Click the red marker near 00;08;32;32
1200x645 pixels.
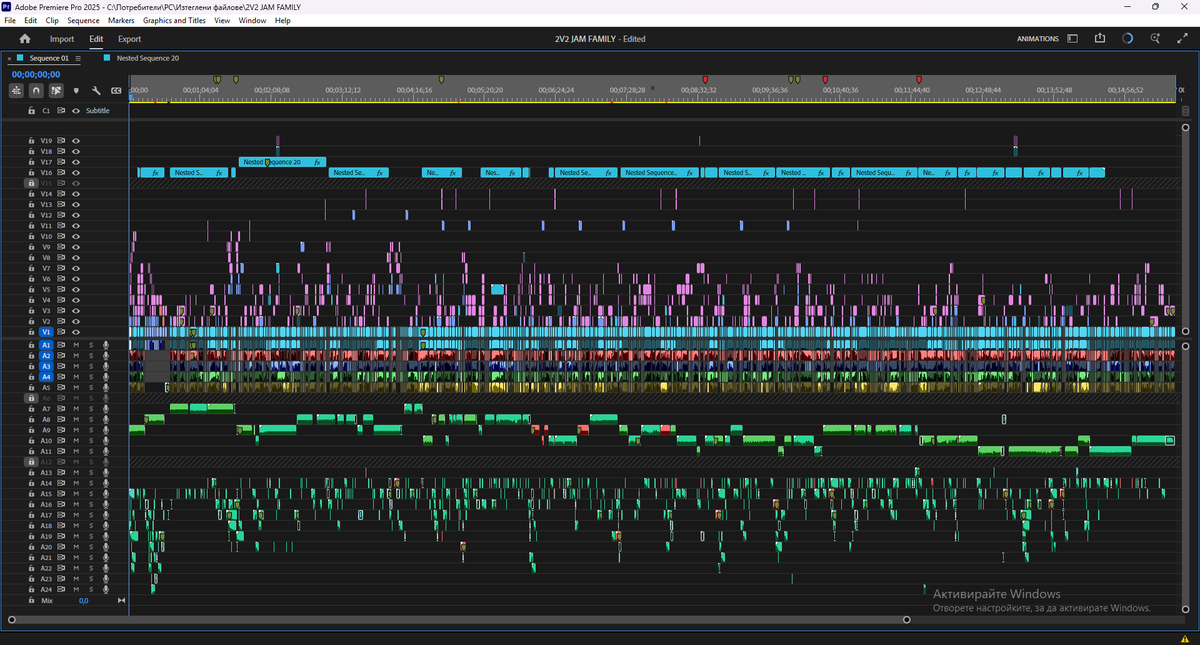(x=705, y=79)
